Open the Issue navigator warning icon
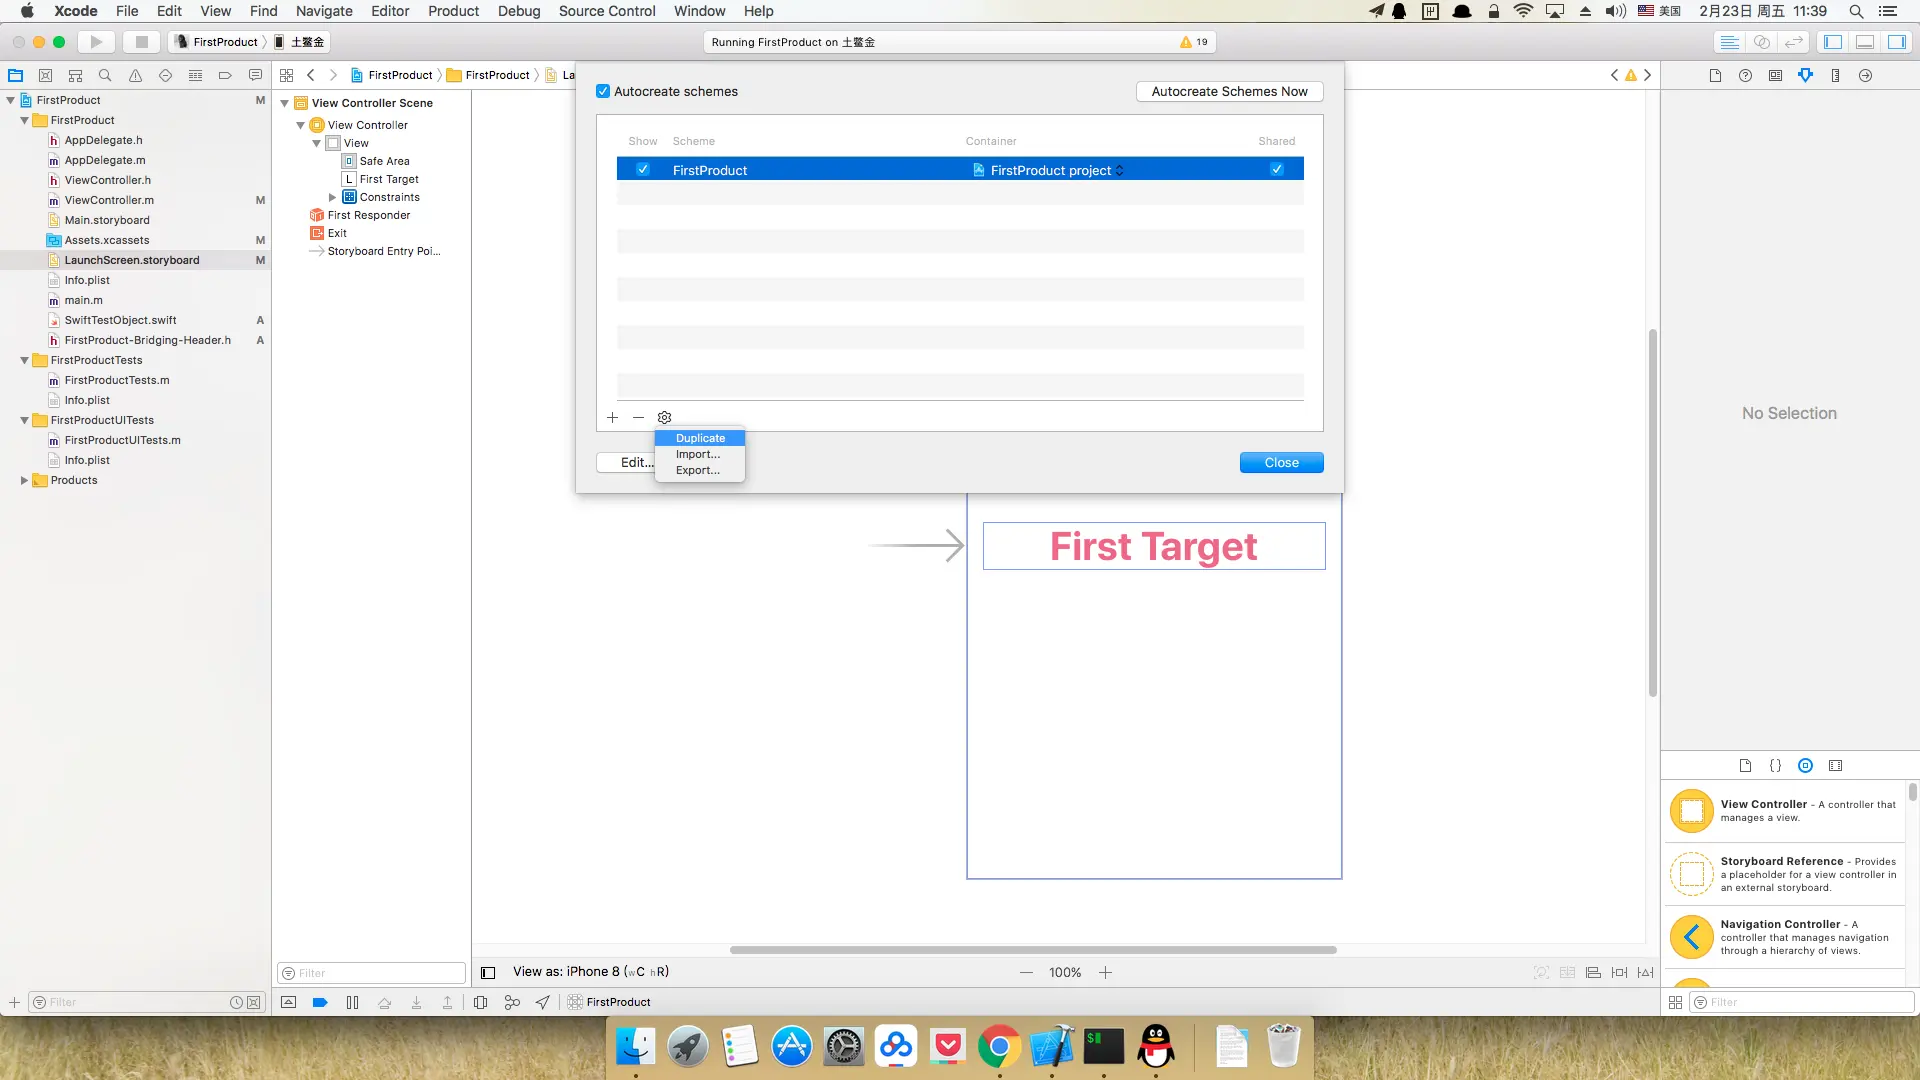The image size is (1920, 1080). click(x=135, y=75)
